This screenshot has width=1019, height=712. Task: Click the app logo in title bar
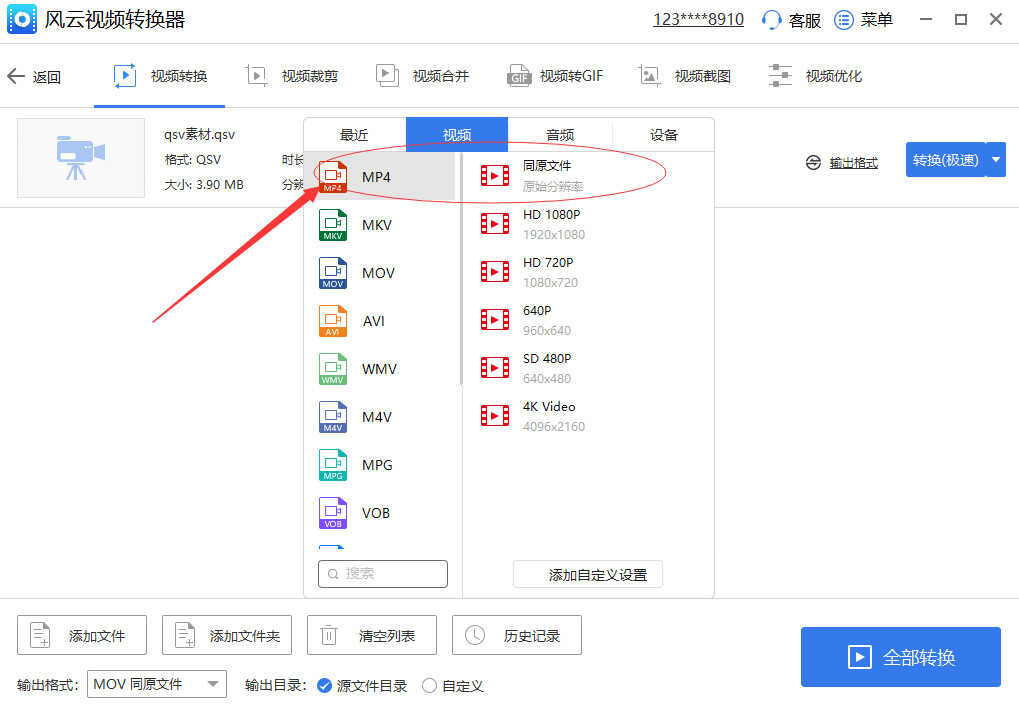click(22, 19)
